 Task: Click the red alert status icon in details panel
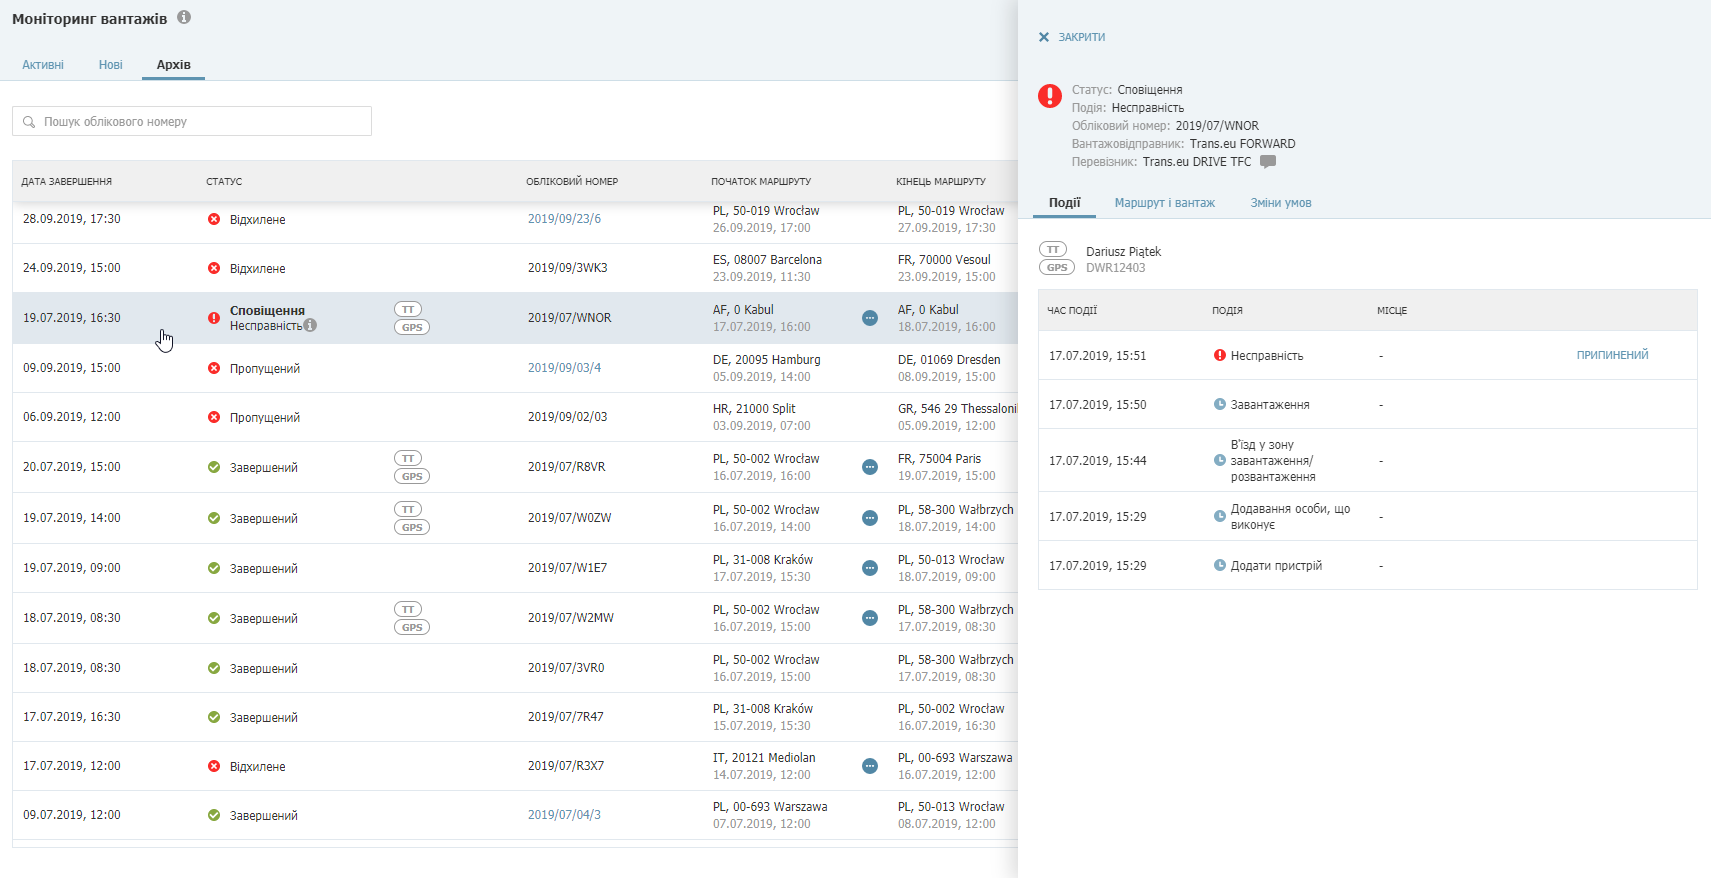click(1050, 96)
